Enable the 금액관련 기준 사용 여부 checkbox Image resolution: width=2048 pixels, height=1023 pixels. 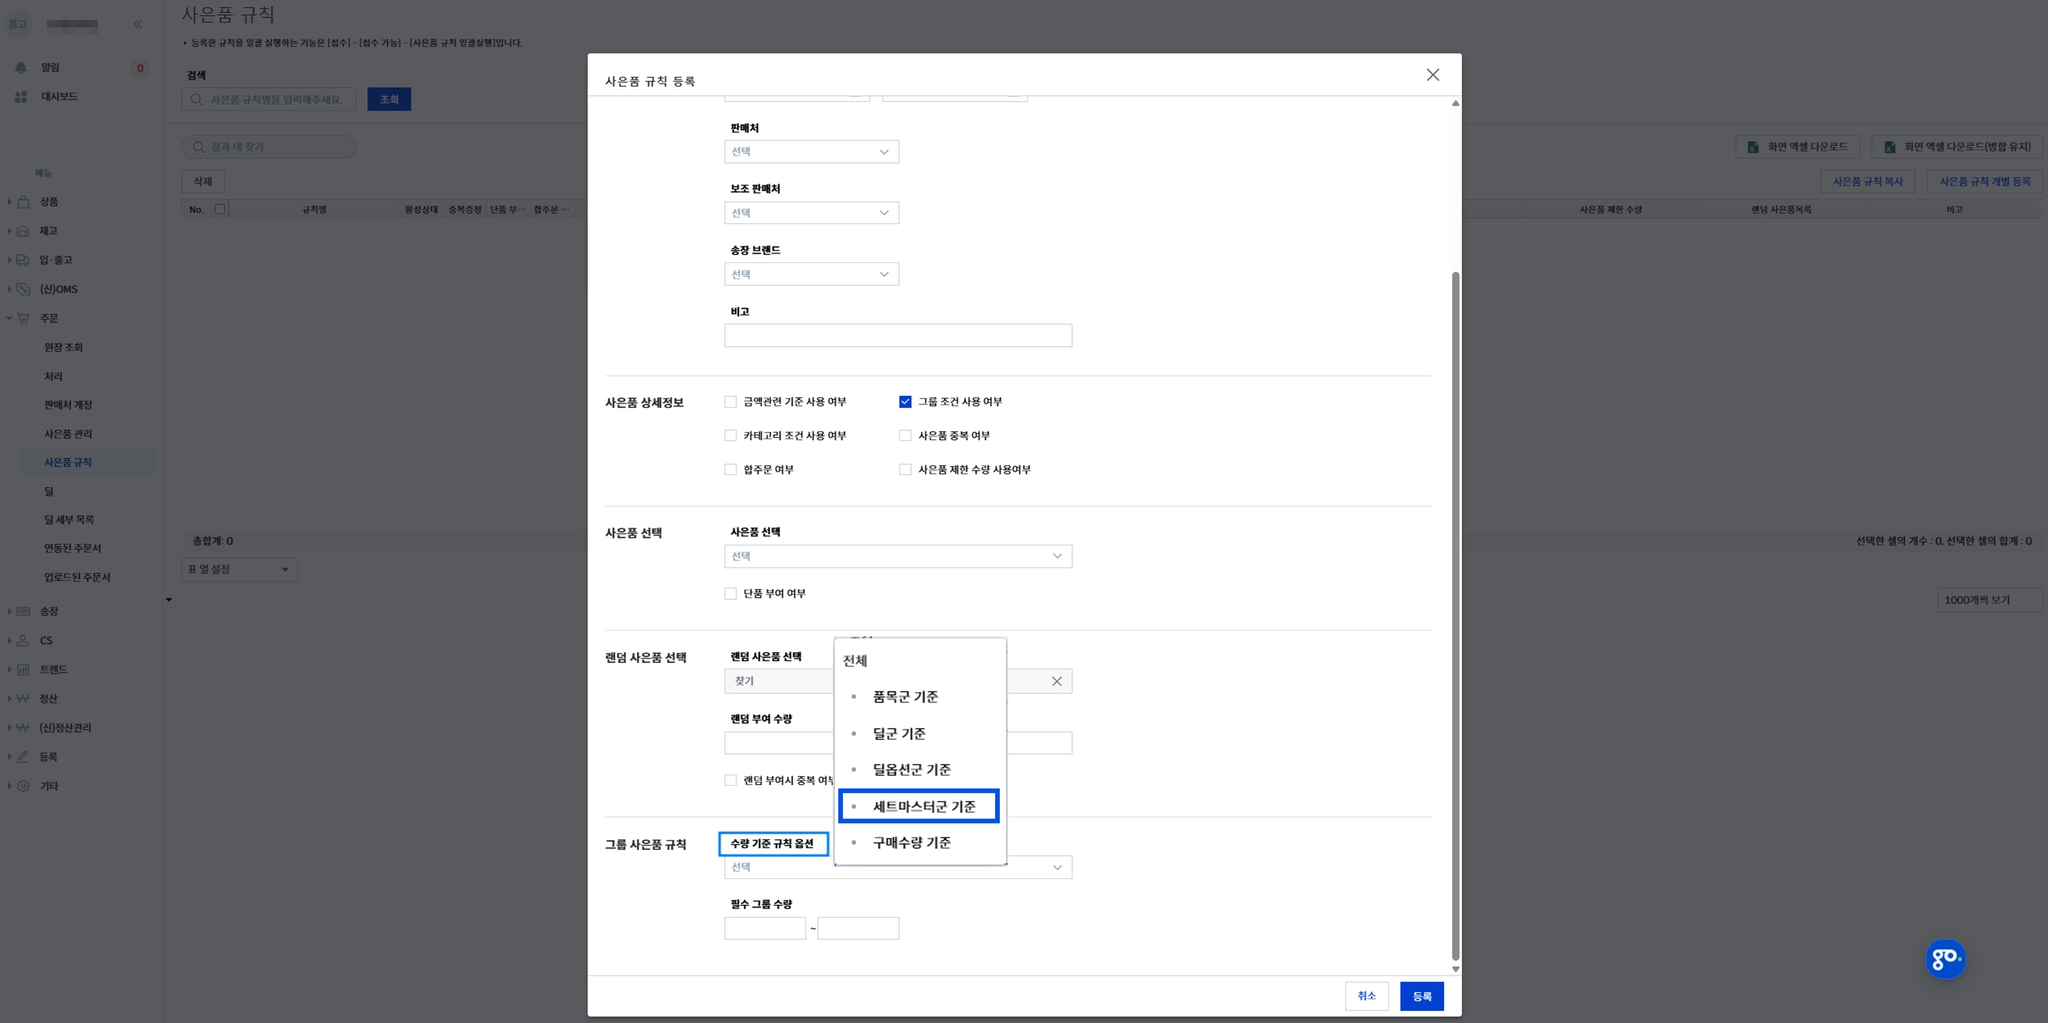coord(730,401)
